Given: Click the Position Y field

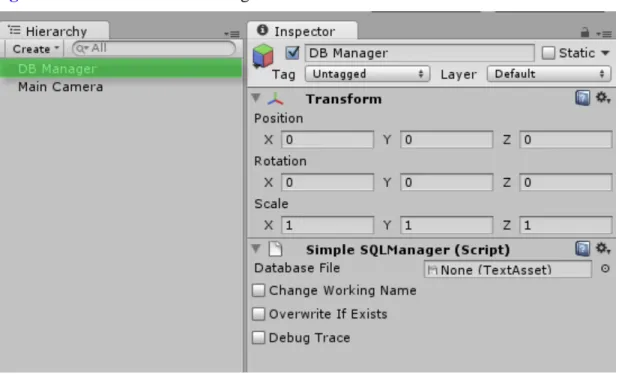Looking at the screenshot, I should 446,140.
